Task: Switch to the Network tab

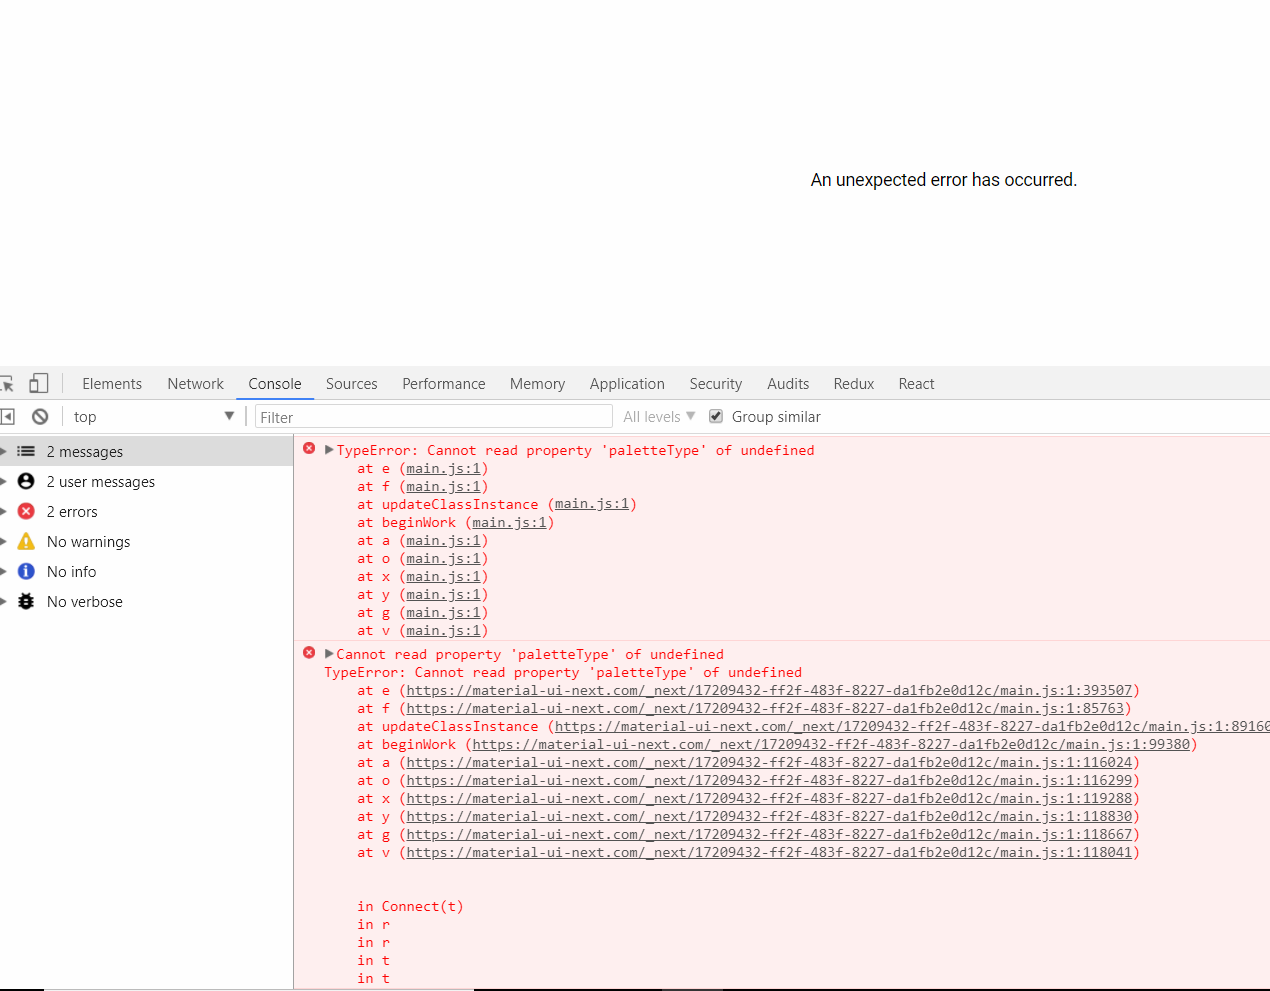Action: click(x=196, y=384)
